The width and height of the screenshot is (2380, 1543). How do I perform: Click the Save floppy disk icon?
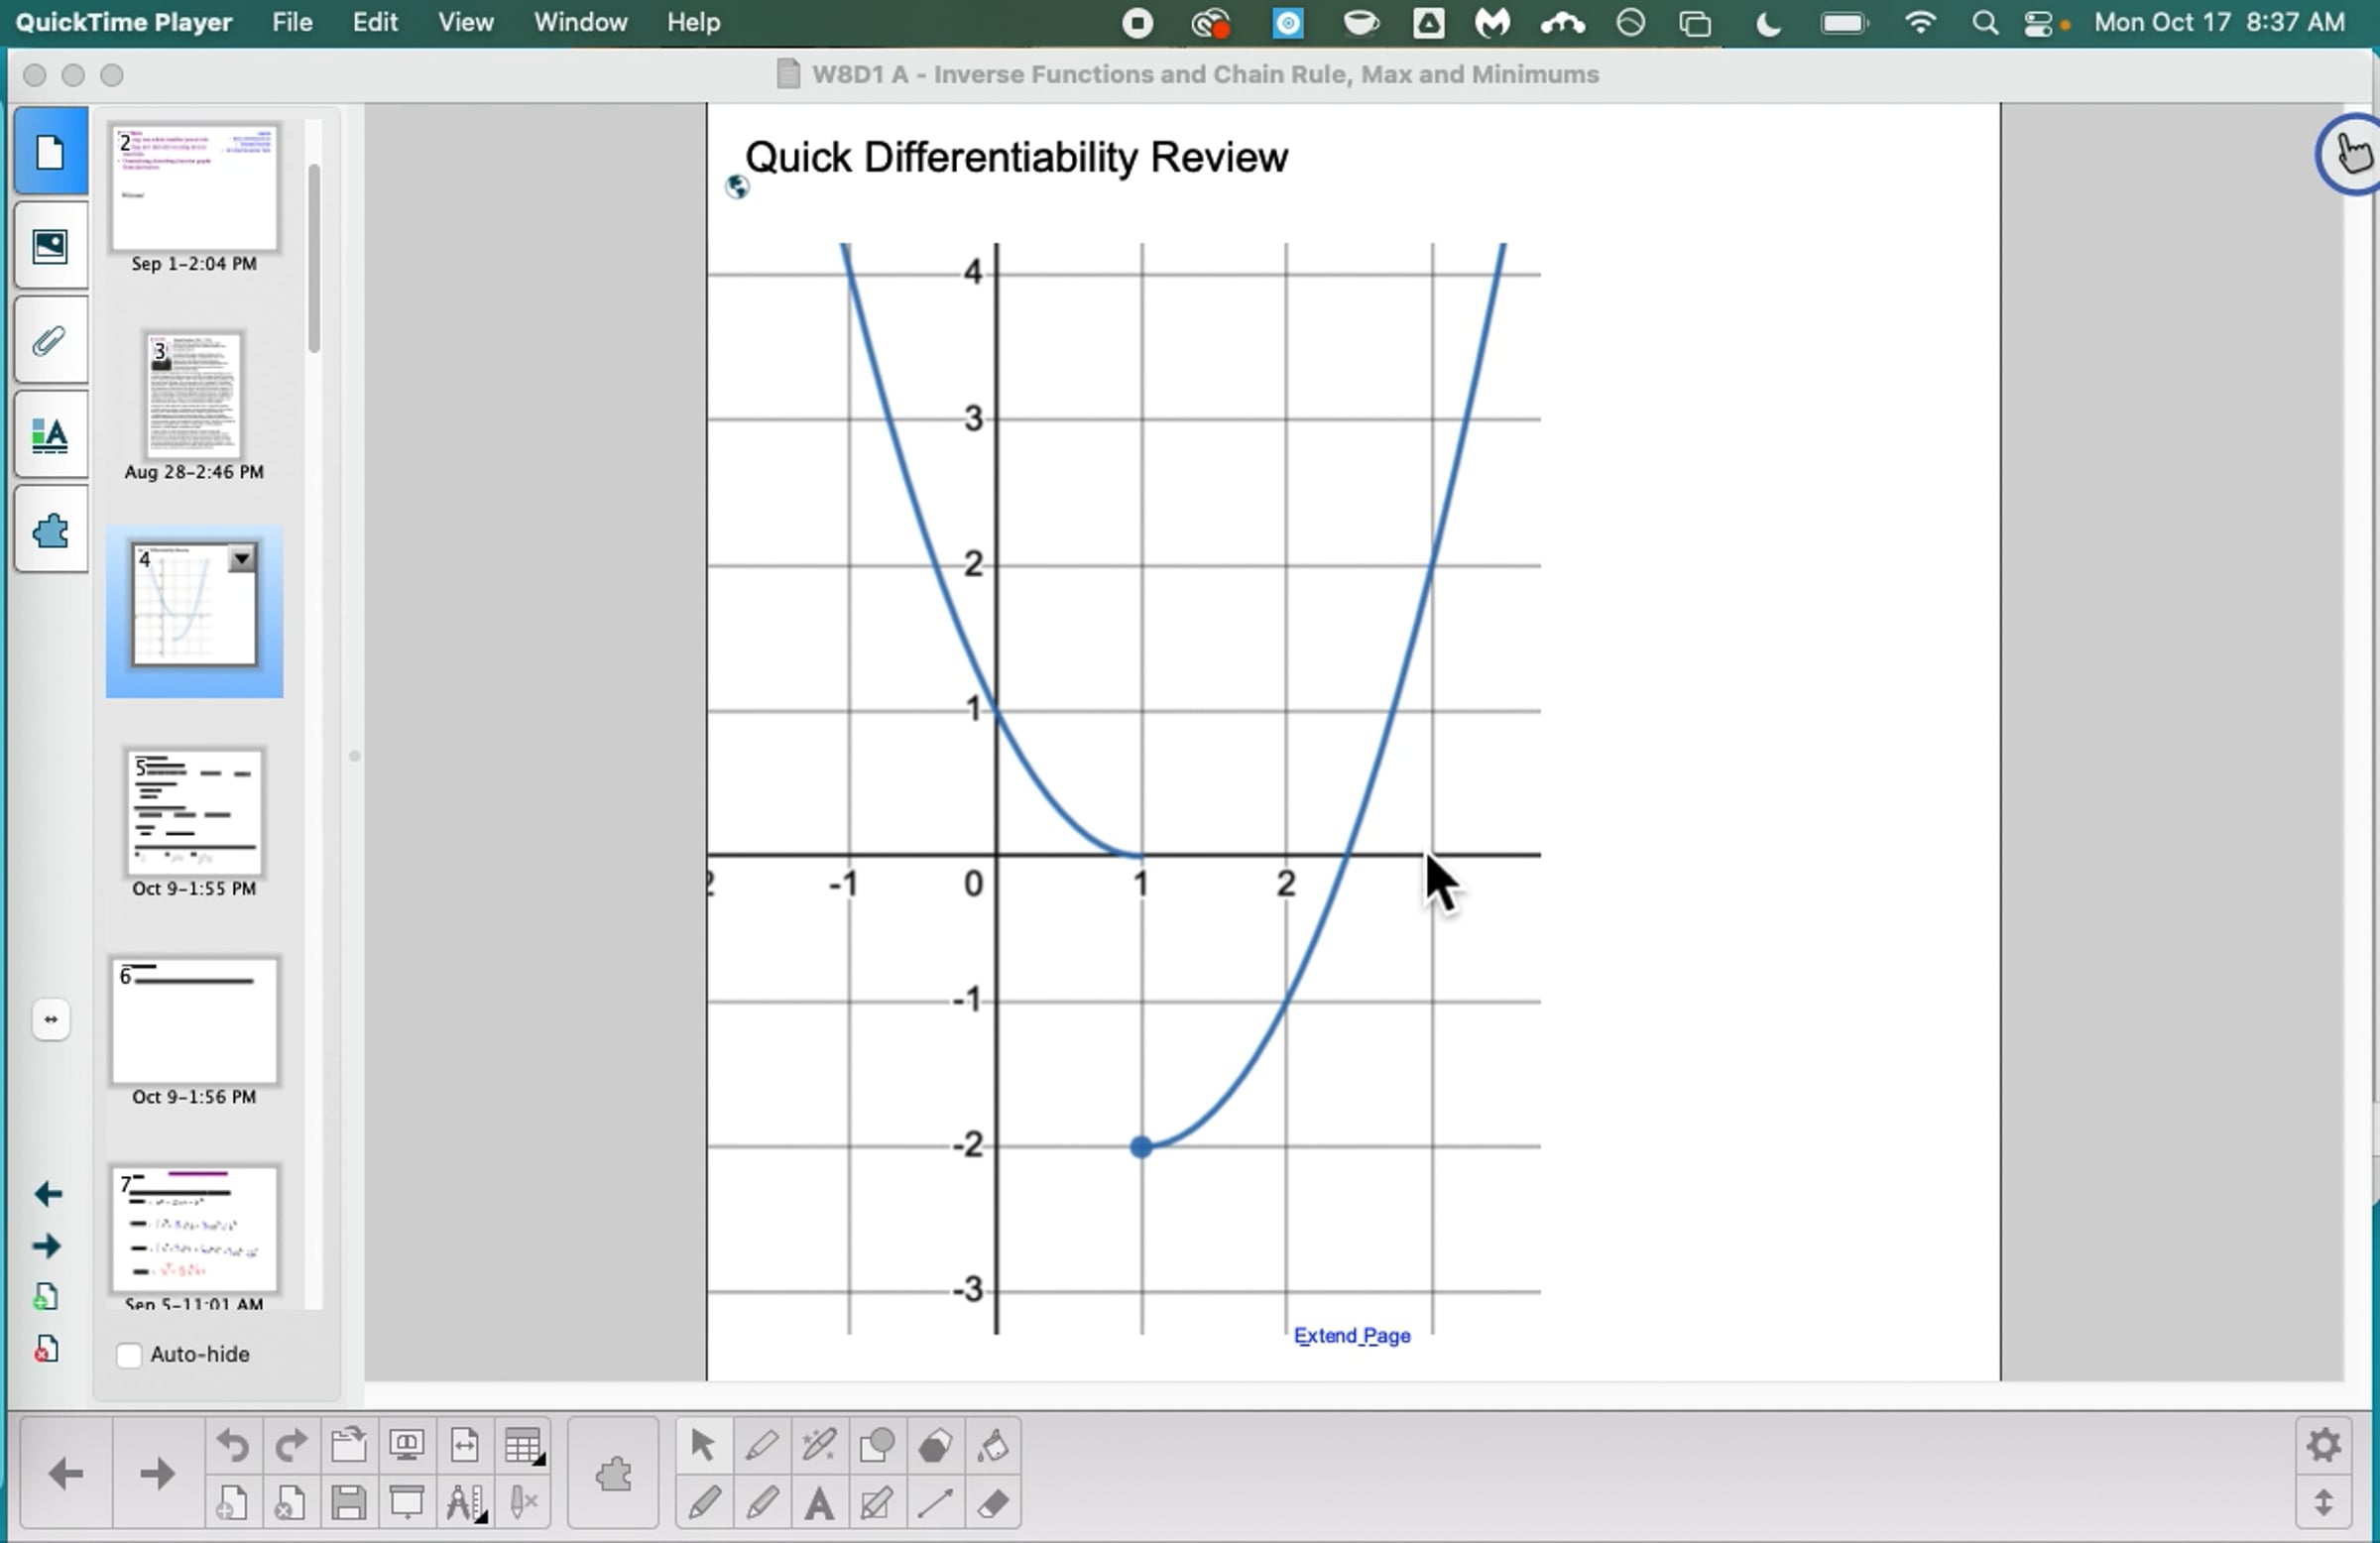point(348,1503)
